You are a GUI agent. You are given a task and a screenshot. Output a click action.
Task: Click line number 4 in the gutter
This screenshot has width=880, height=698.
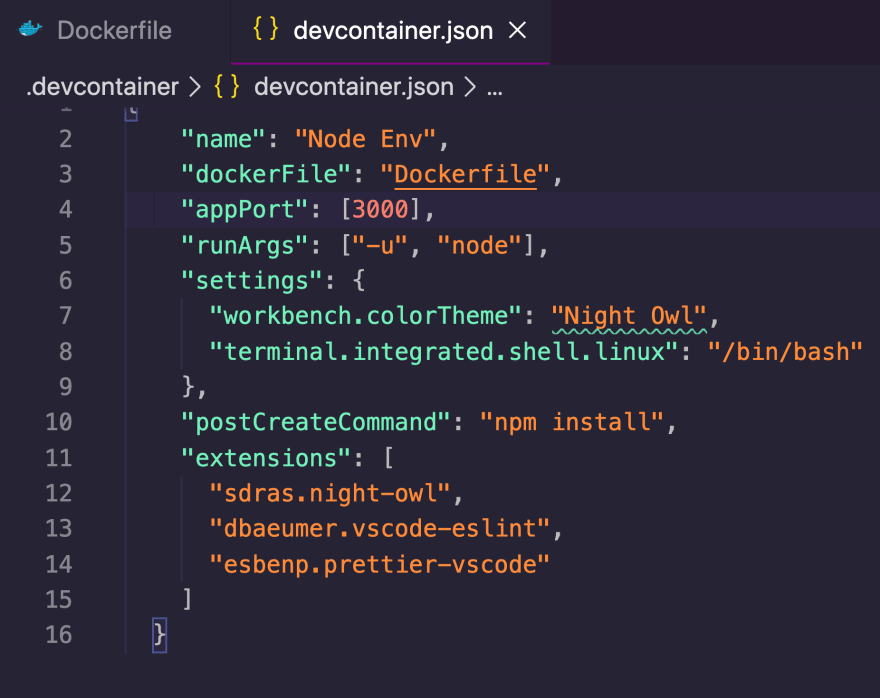[66, 210]
